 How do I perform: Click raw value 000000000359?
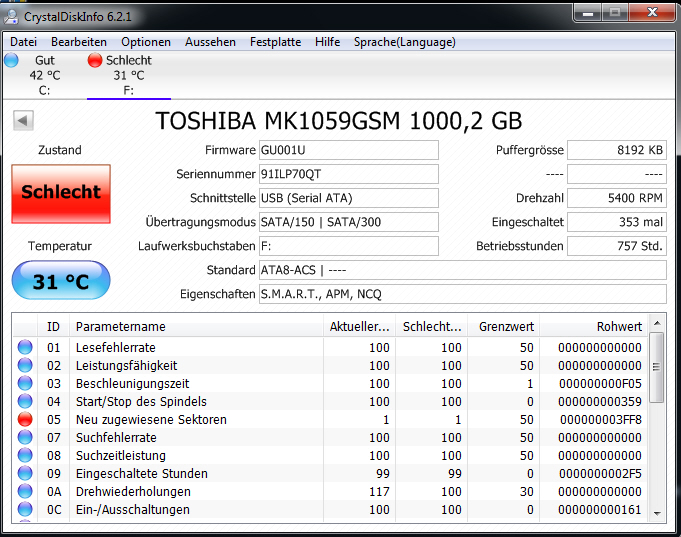click(600, 401)
